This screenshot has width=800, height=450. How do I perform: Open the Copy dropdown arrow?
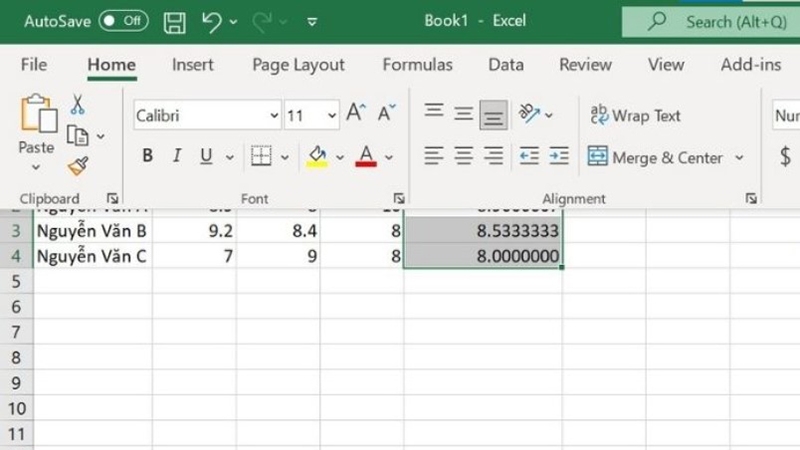tap(101, 136)
